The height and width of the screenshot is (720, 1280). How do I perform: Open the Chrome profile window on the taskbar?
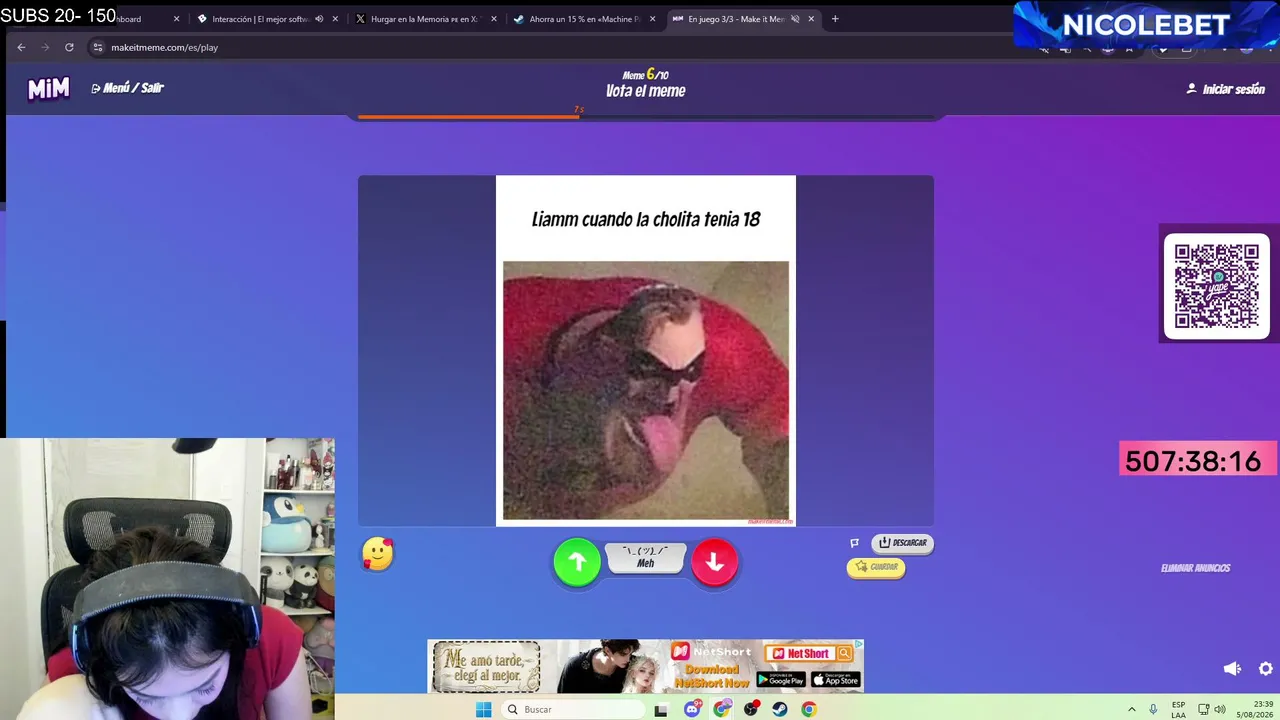[x=722, y=709]
